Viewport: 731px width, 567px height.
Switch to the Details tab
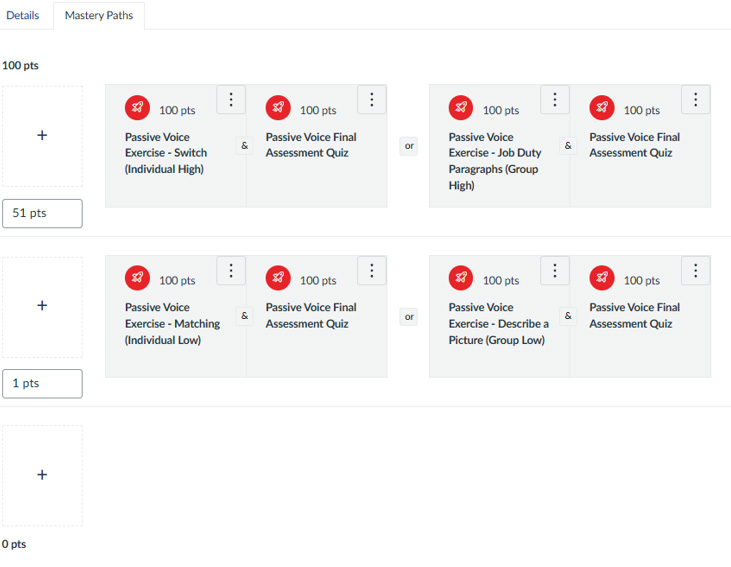coord(23,16)
